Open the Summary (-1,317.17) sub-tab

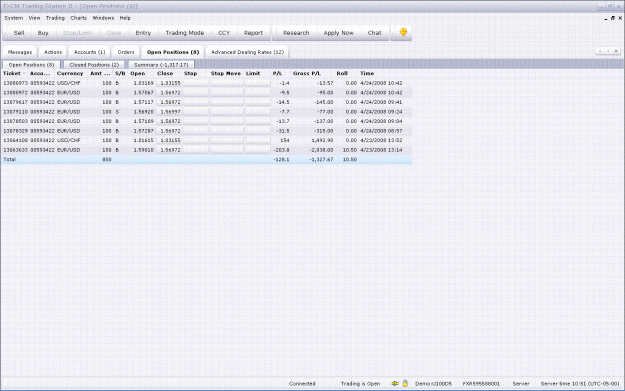161,65
